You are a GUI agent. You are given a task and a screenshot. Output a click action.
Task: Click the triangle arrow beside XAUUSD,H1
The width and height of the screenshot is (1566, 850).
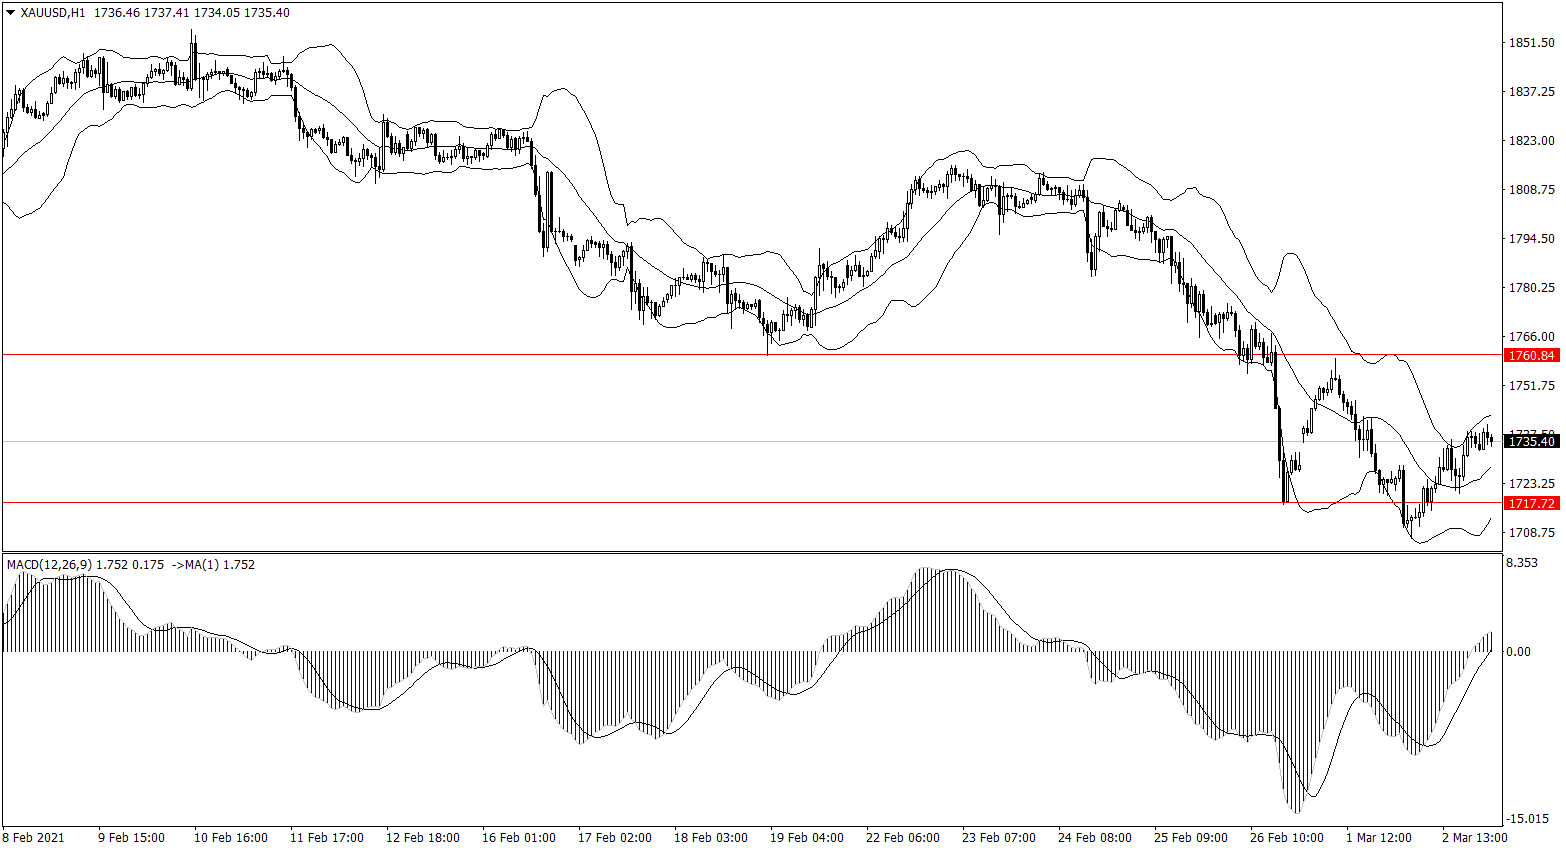pos(10,13)
